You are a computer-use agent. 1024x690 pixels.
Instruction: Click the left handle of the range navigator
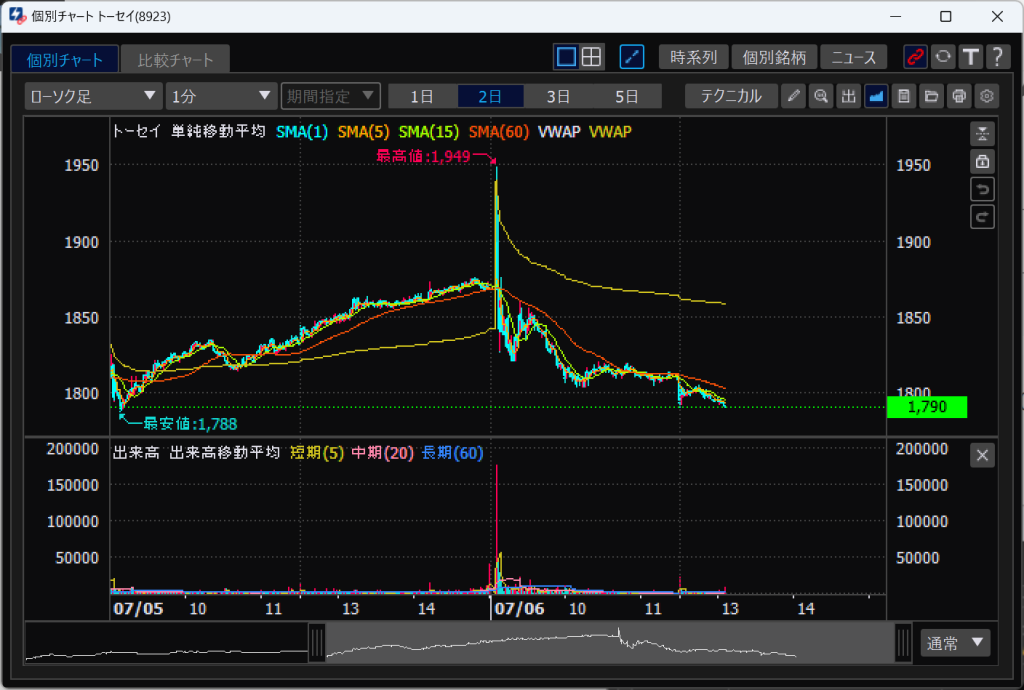[317, 643]
